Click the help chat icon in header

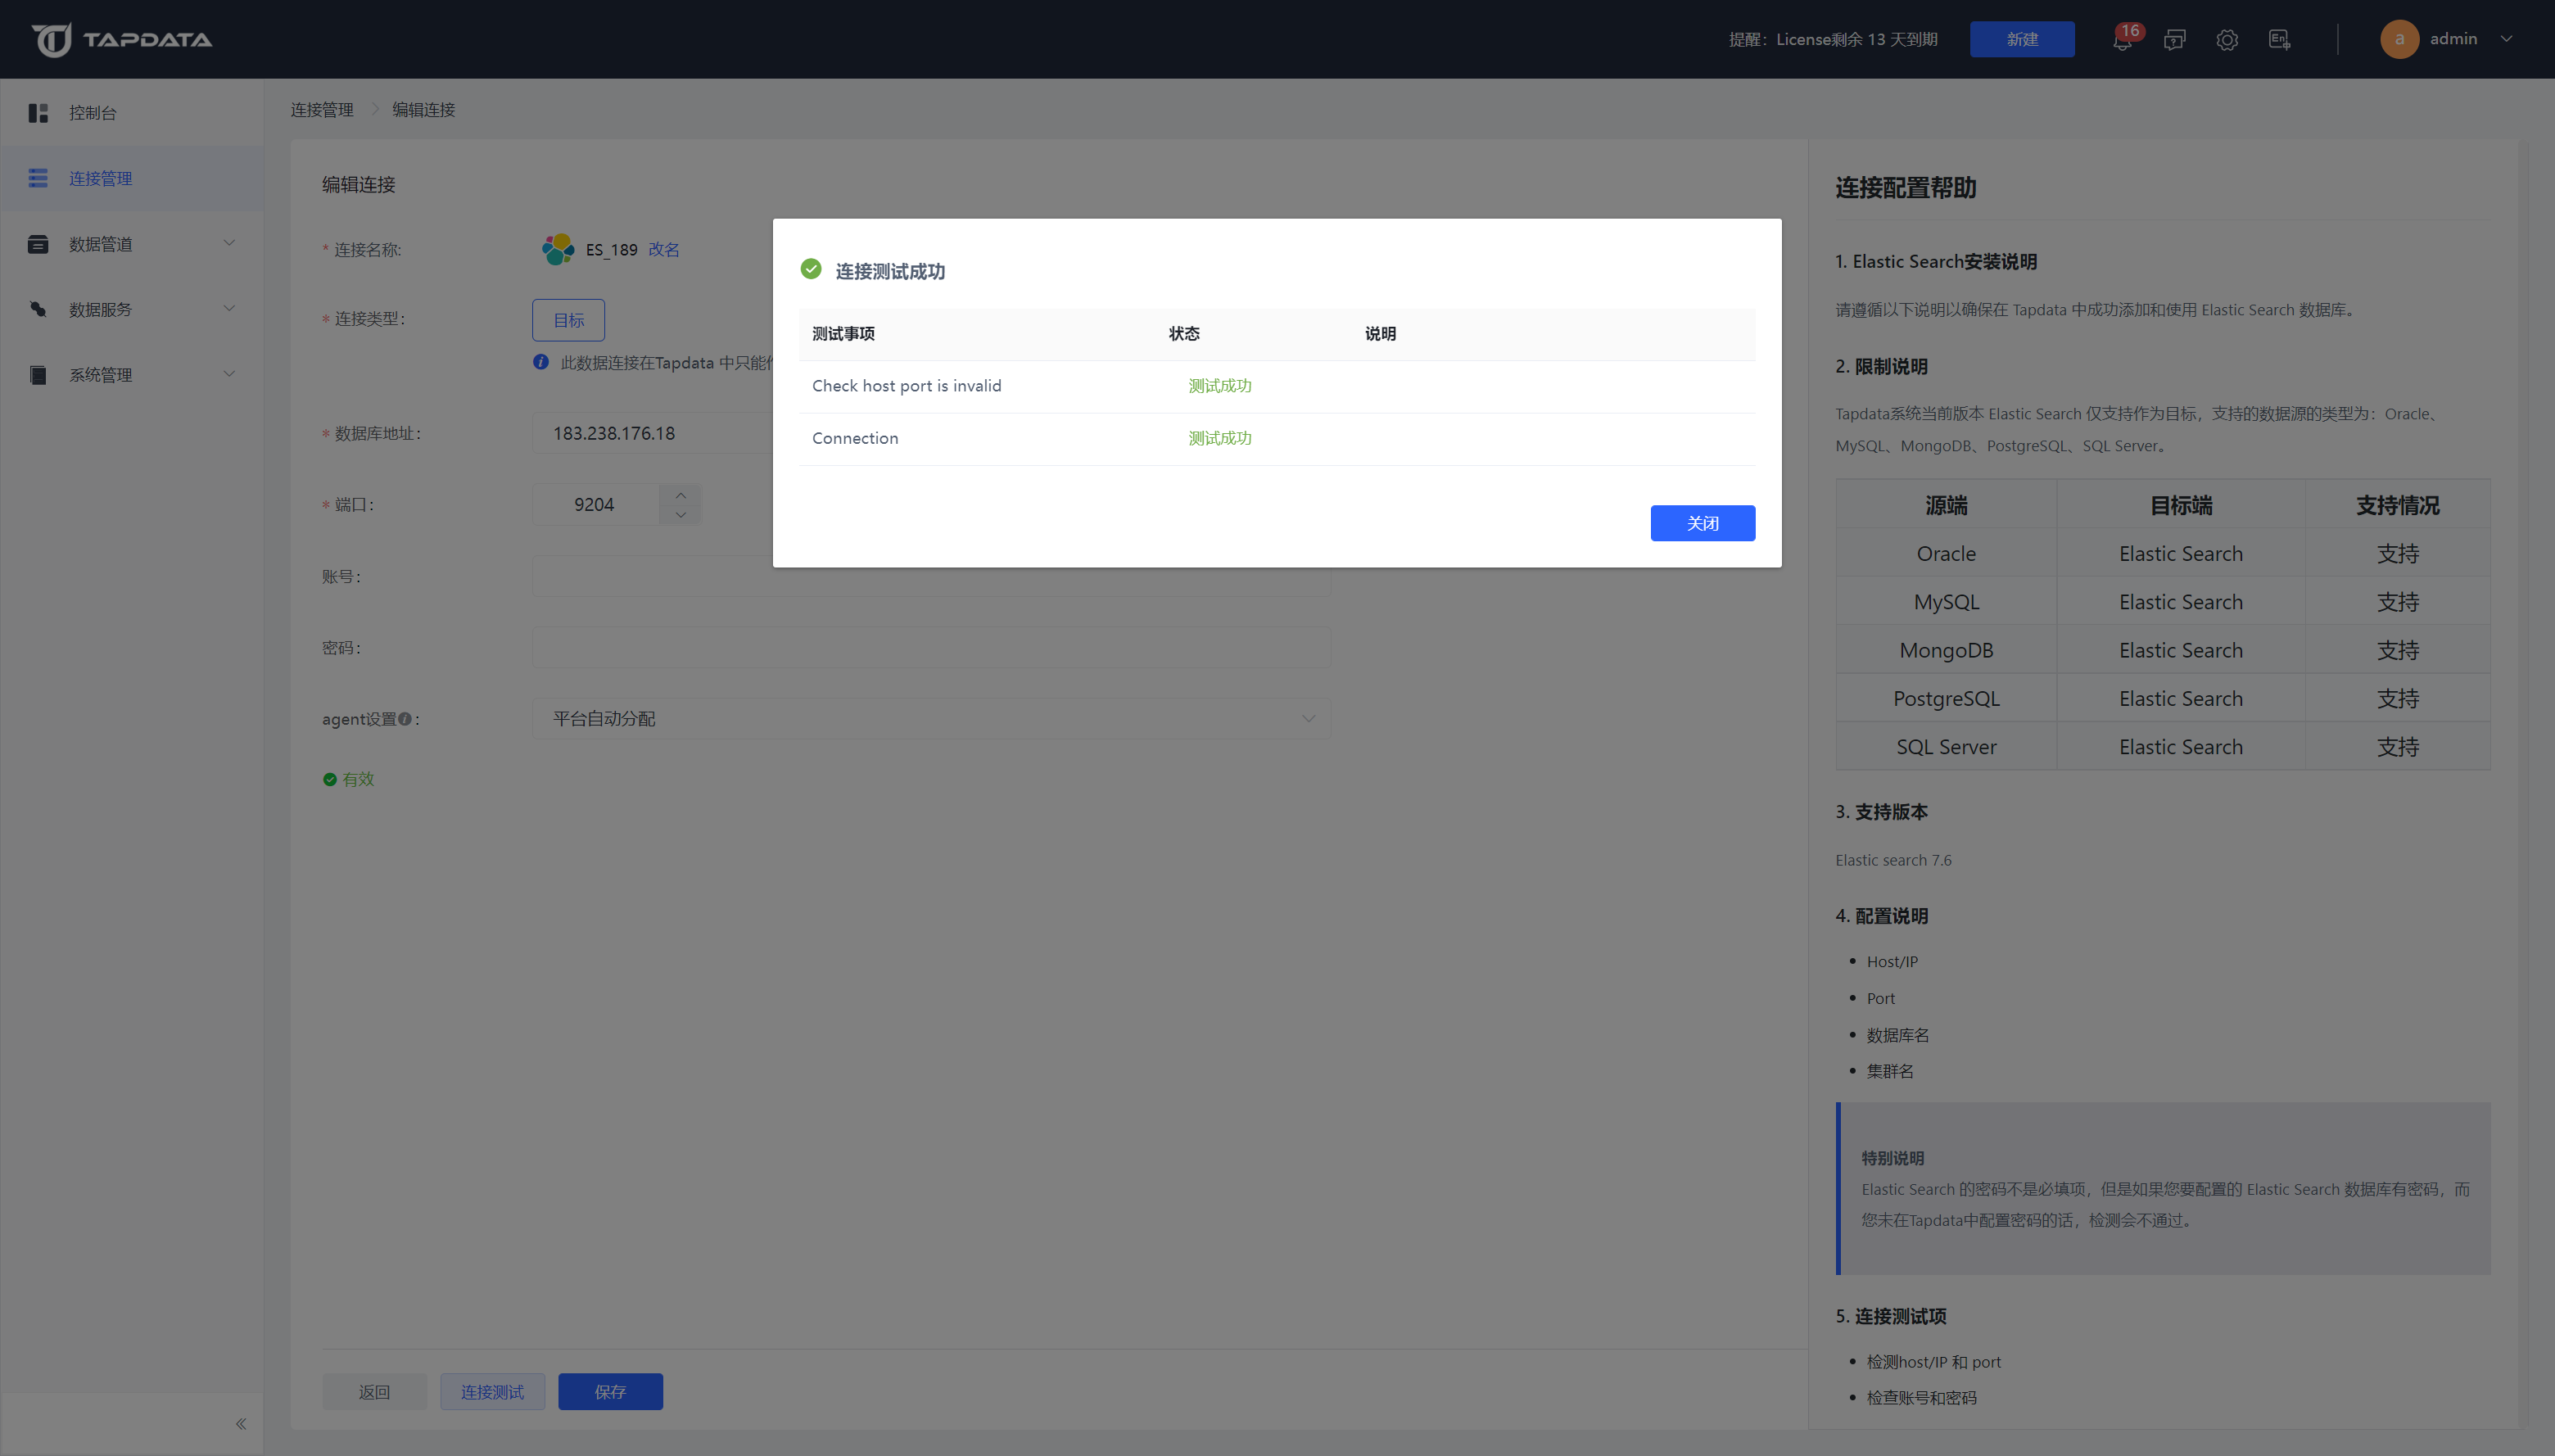click(x=2174, y=40)
